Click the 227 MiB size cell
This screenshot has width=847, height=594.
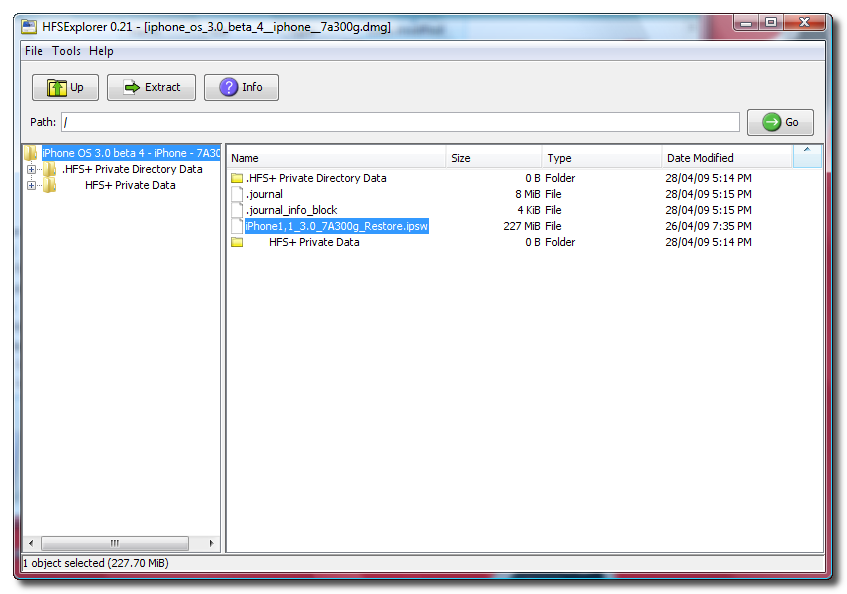pos(521,226)
